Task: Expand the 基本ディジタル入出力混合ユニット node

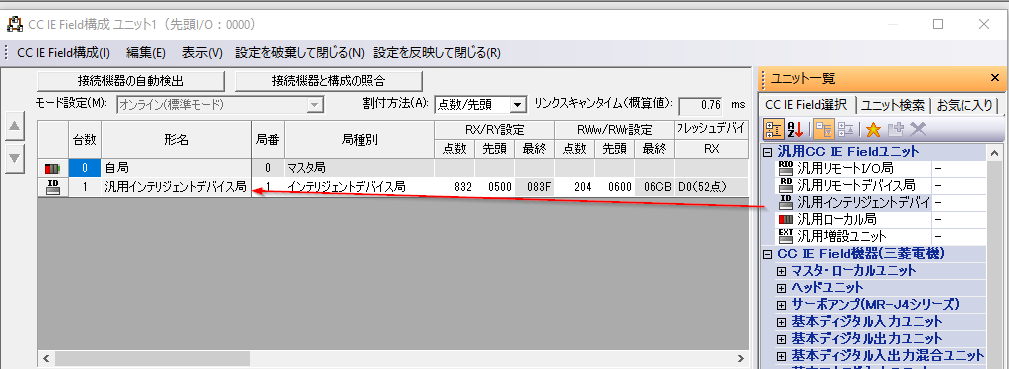Action: (x=781, y=355)
